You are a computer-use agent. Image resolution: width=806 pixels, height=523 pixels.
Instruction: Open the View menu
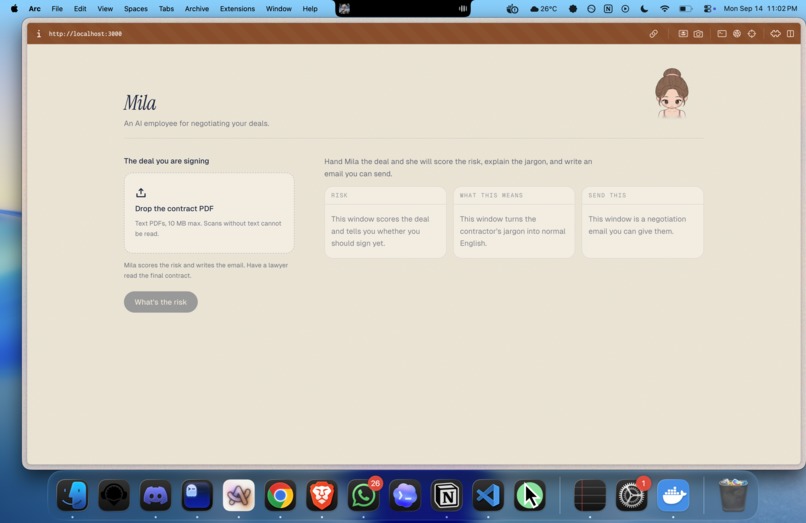click(105, 9)
